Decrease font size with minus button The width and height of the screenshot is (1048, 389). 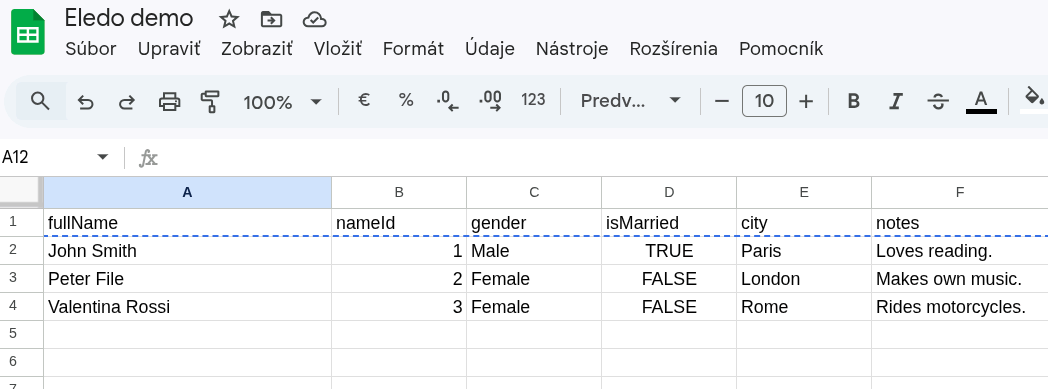[722, 102]
